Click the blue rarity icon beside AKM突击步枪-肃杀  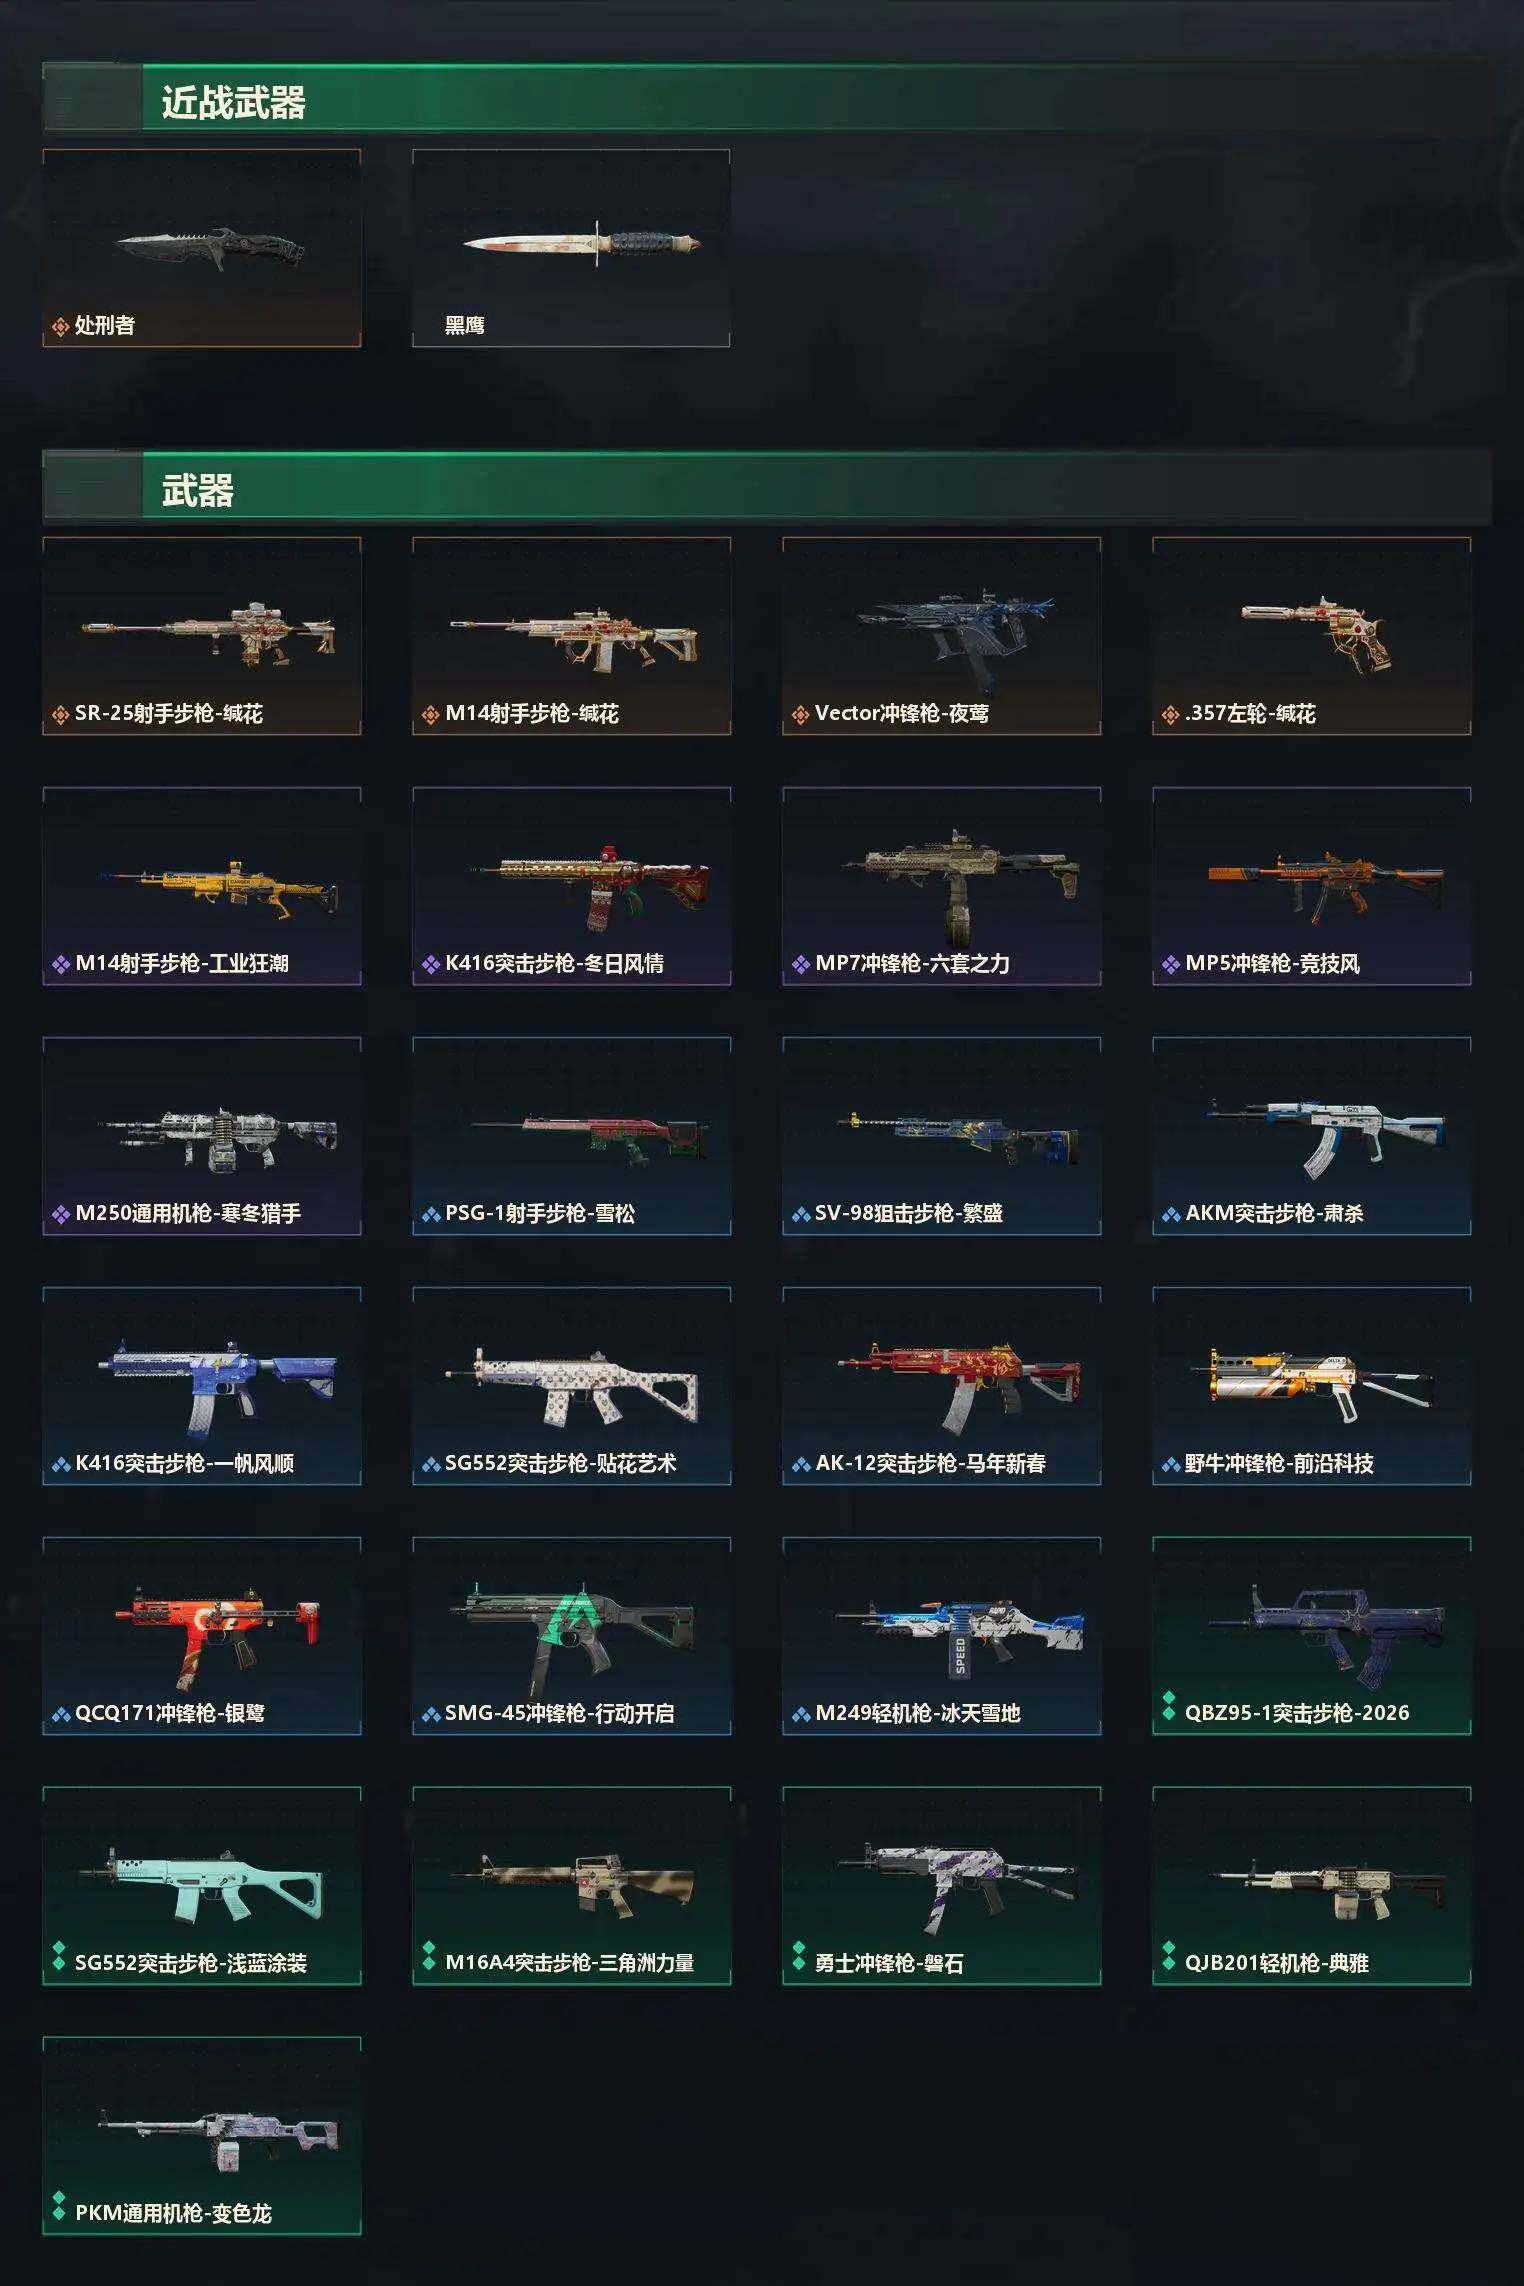(x=1171, y=1215)
